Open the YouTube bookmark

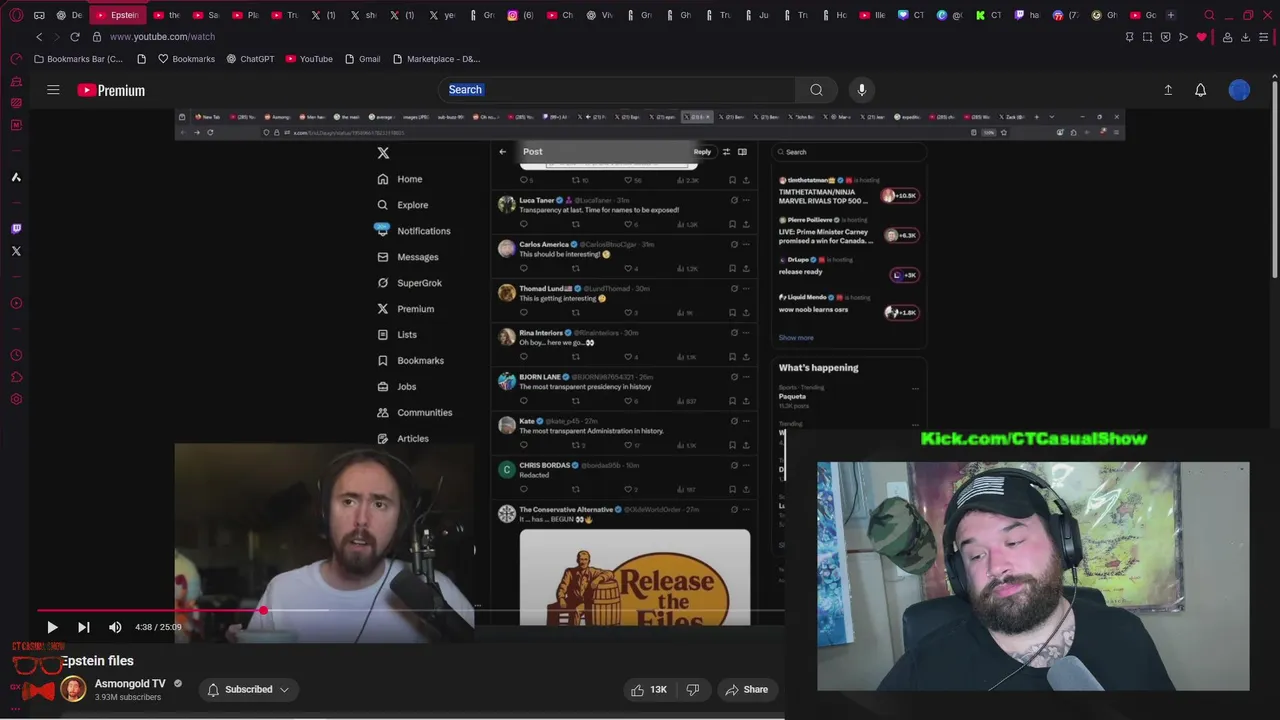coord(308,59)
